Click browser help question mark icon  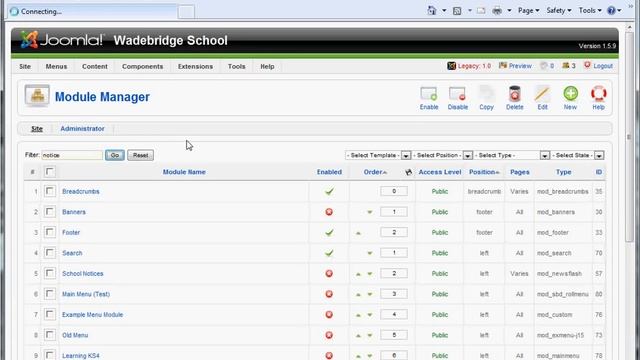click(611, 11)
